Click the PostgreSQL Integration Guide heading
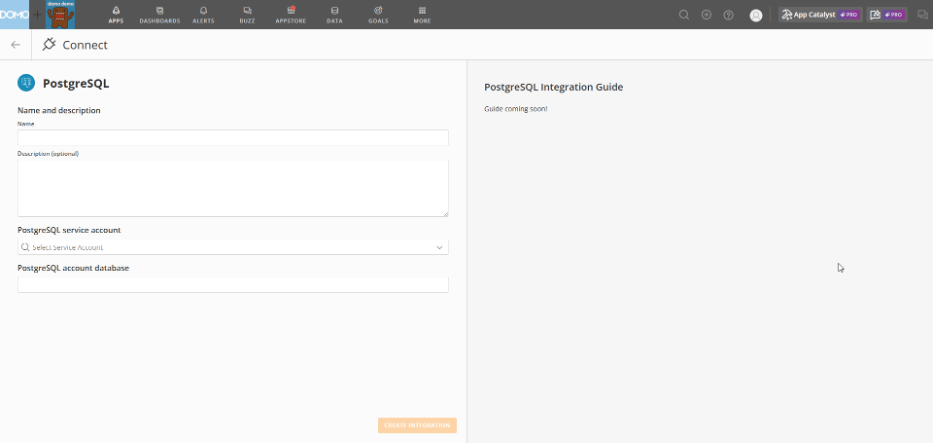The width and height of the screenshot is (934, 444). 553,87
